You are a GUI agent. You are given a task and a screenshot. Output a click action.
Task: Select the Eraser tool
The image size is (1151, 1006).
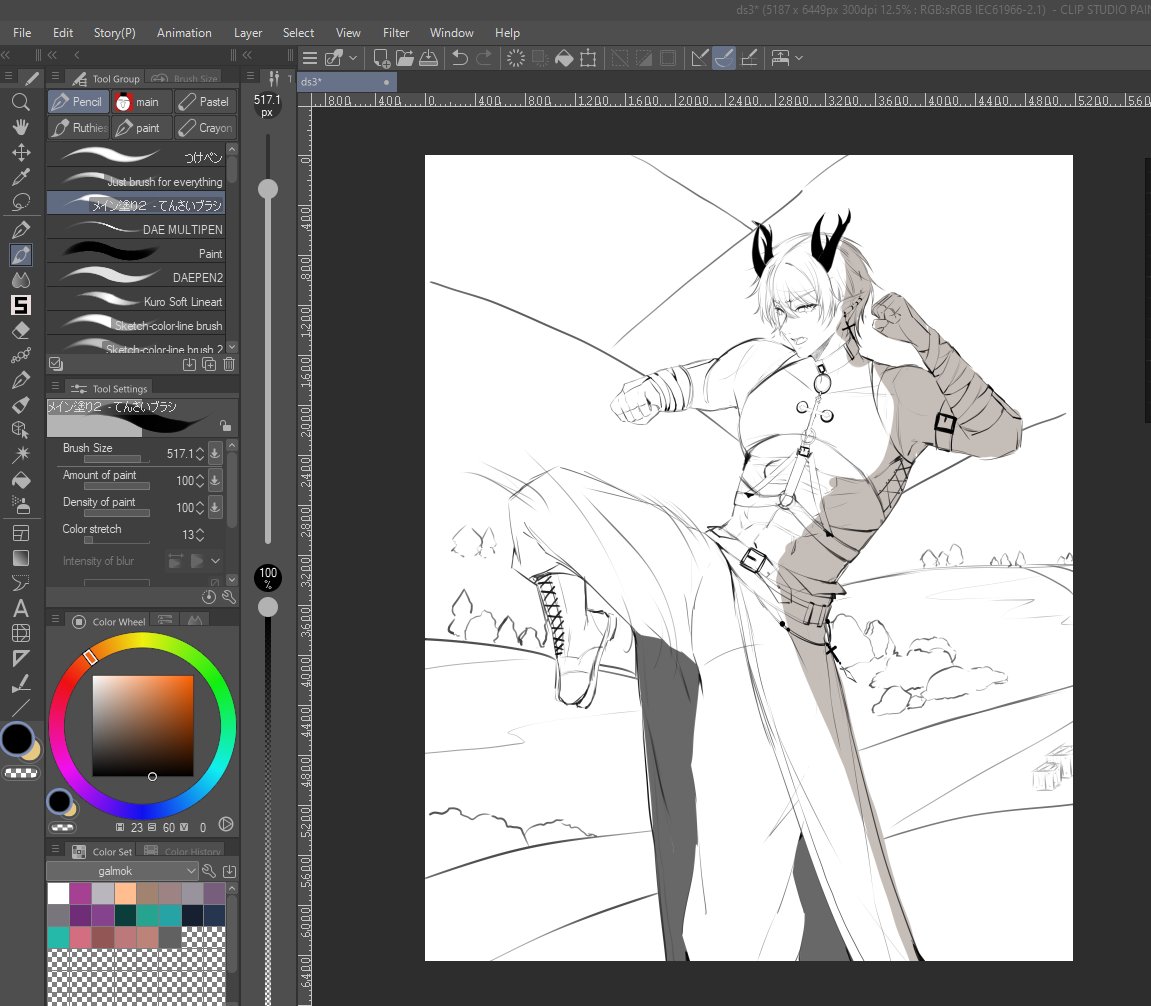[x=21, y=330]
